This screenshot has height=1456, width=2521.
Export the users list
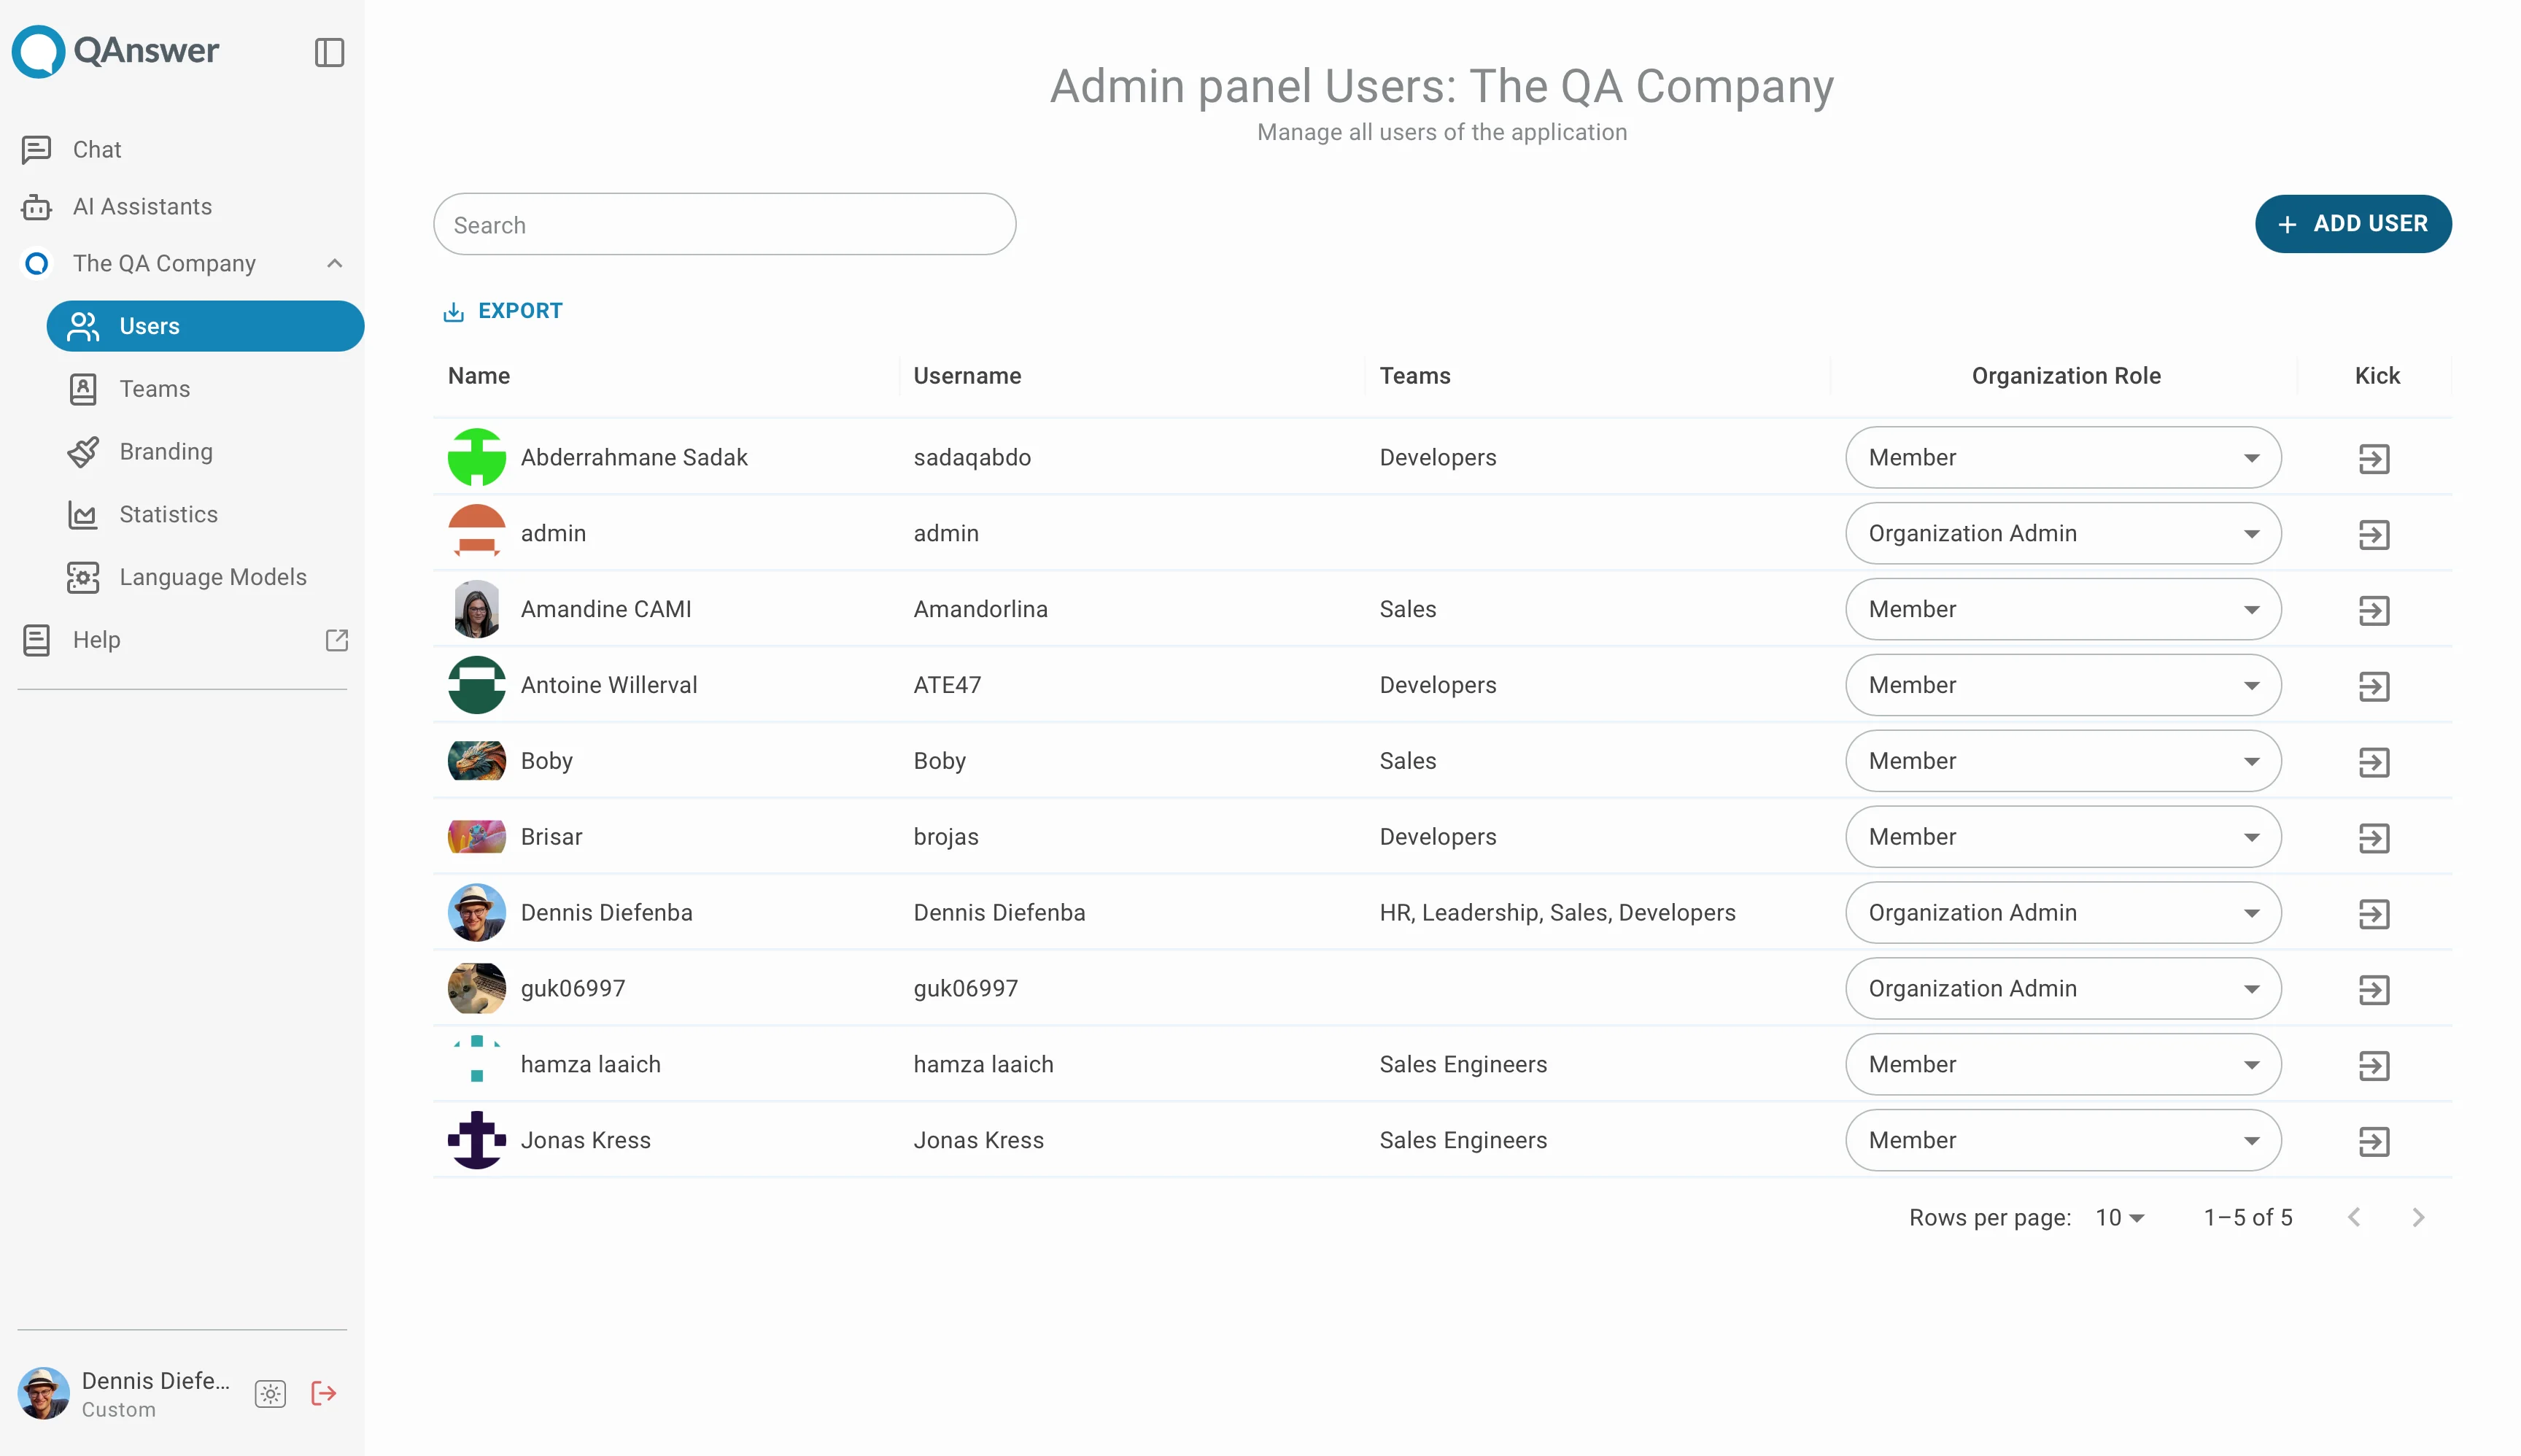(502, 311)
